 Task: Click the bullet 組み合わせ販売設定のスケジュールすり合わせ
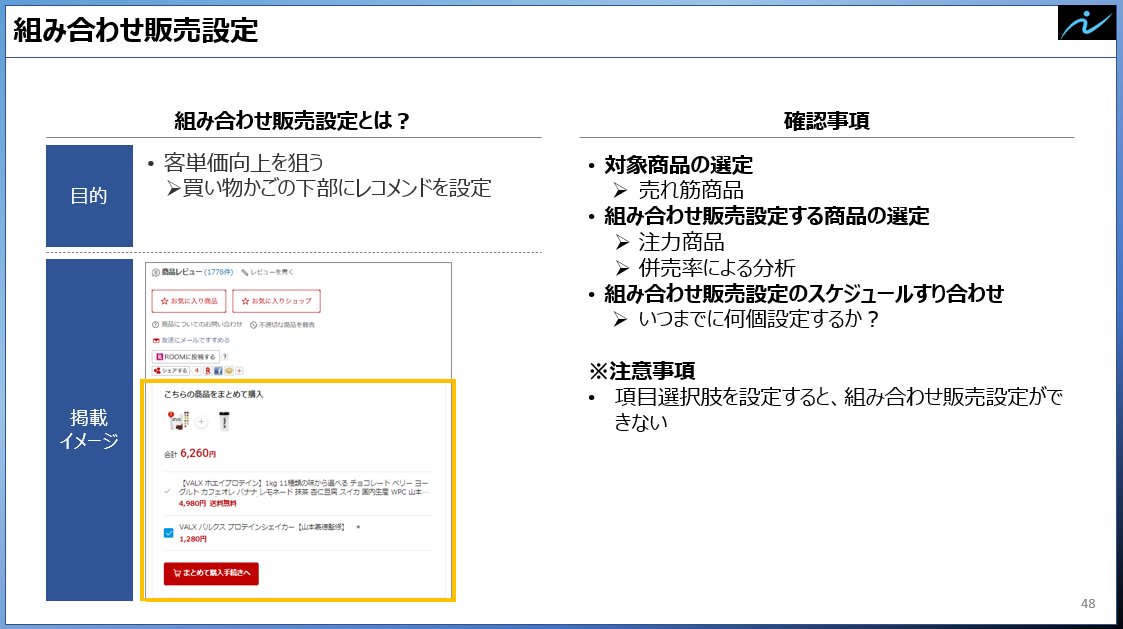click(804, 294)
